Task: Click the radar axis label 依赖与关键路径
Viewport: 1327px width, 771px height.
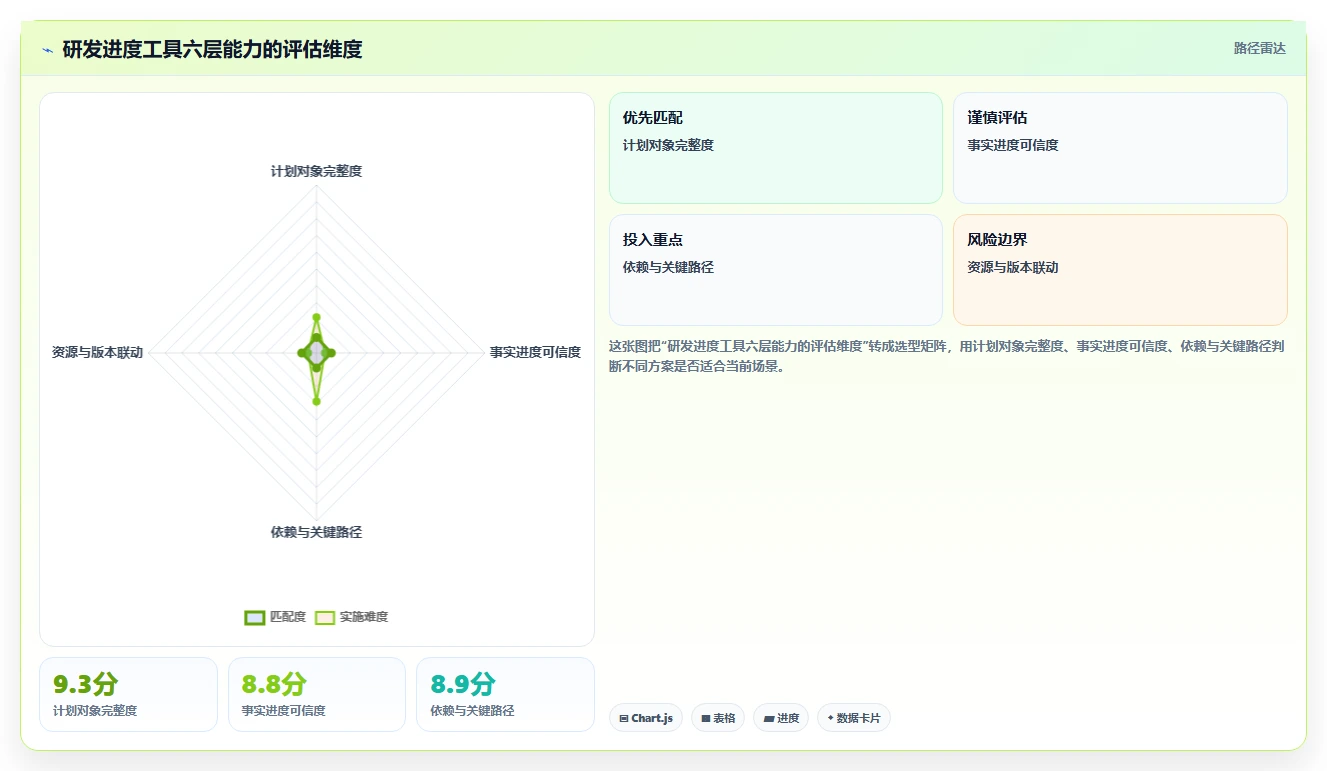Action: click(316, 532)
